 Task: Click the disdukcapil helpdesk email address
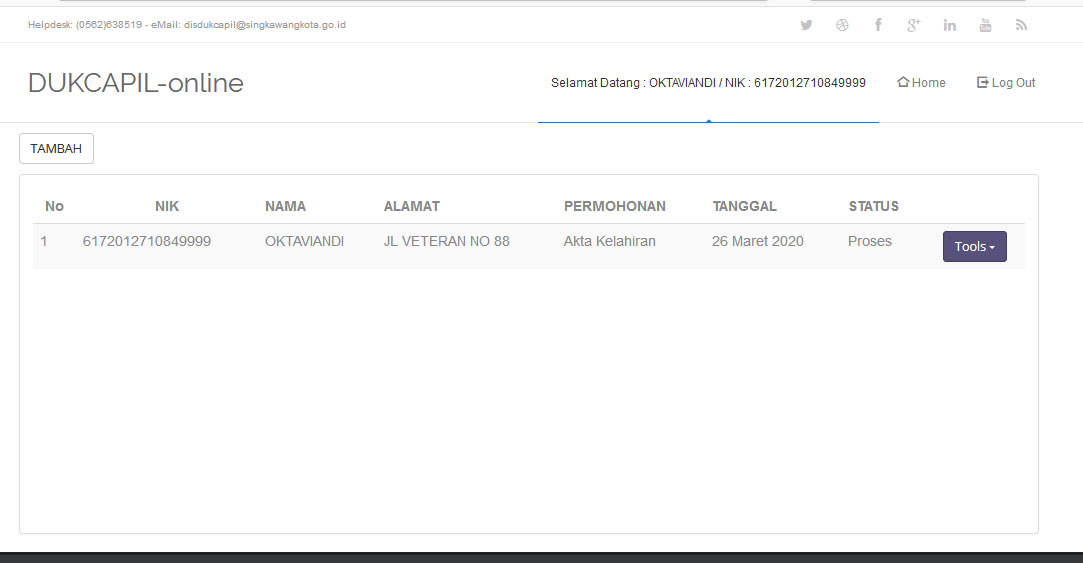pyautogui.click(x=265, y=25)
